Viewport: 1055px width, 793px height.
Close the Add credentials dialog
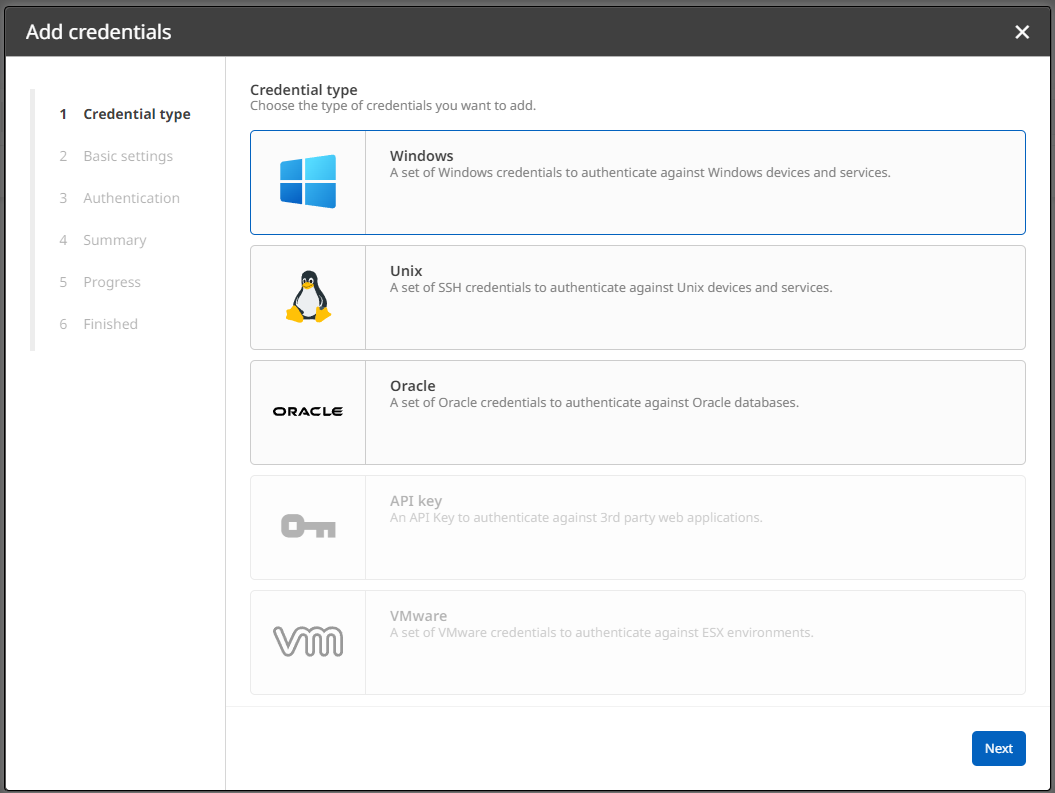pos(1022,32)
